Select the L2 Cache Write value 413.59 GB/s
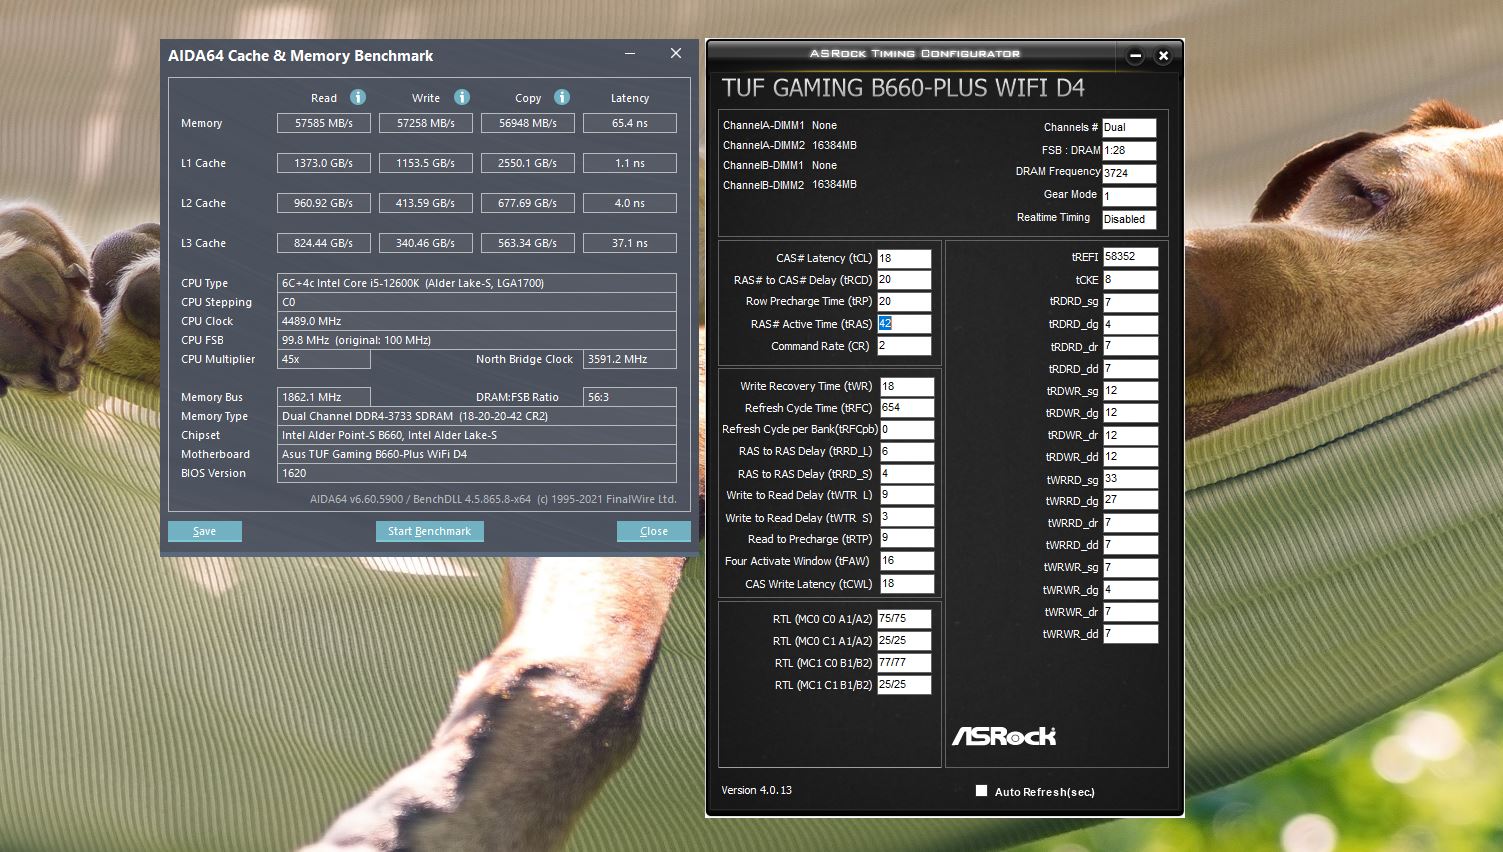The width and height of the screenshot is (1503, 852). [426, 203]
